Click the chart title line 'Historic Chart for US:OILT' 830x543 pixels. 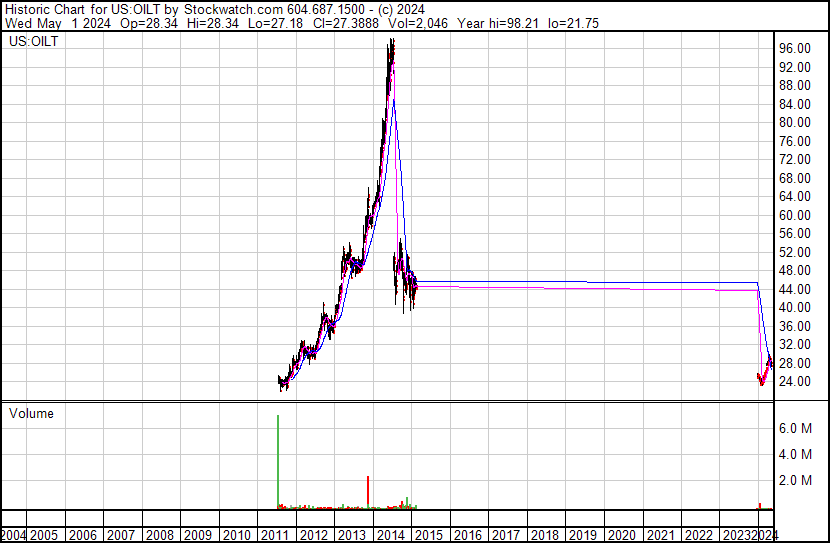click(x=83, y=9)
